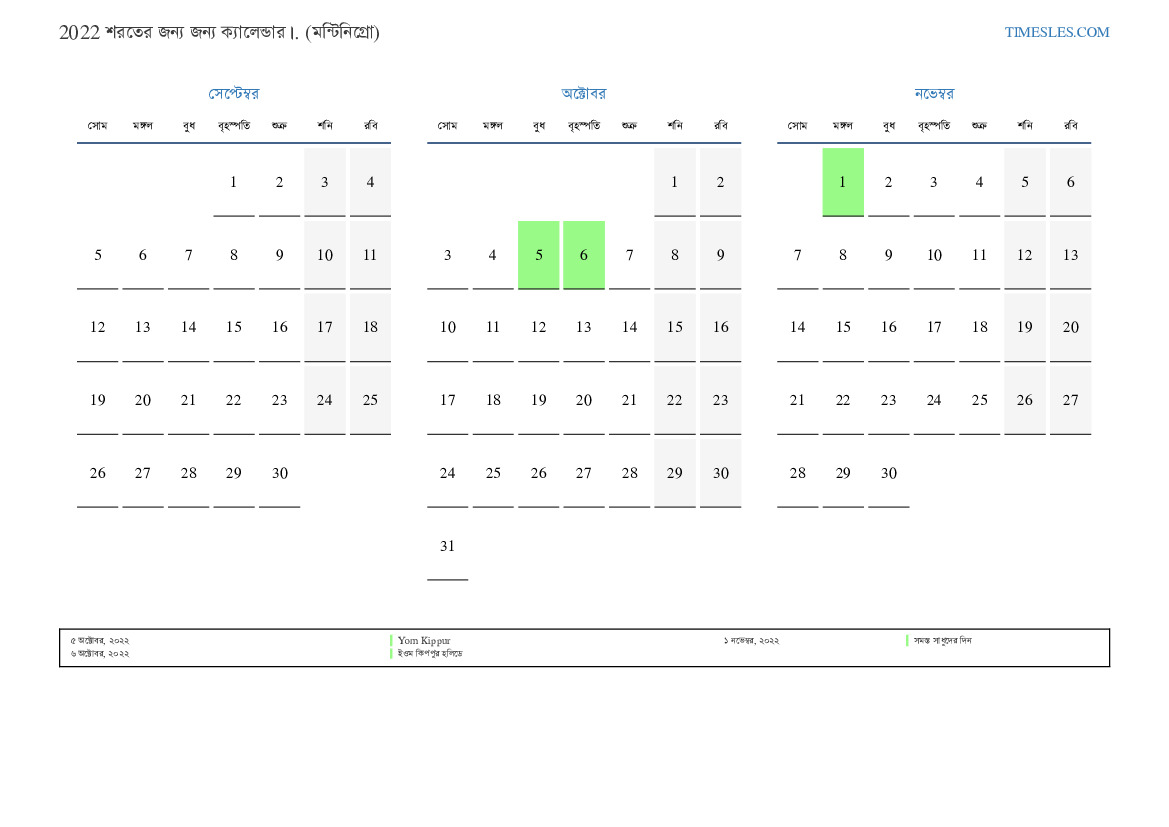1169x827 pixels.
Task: Click the নভেম্বর month heading
Action: 933,94
